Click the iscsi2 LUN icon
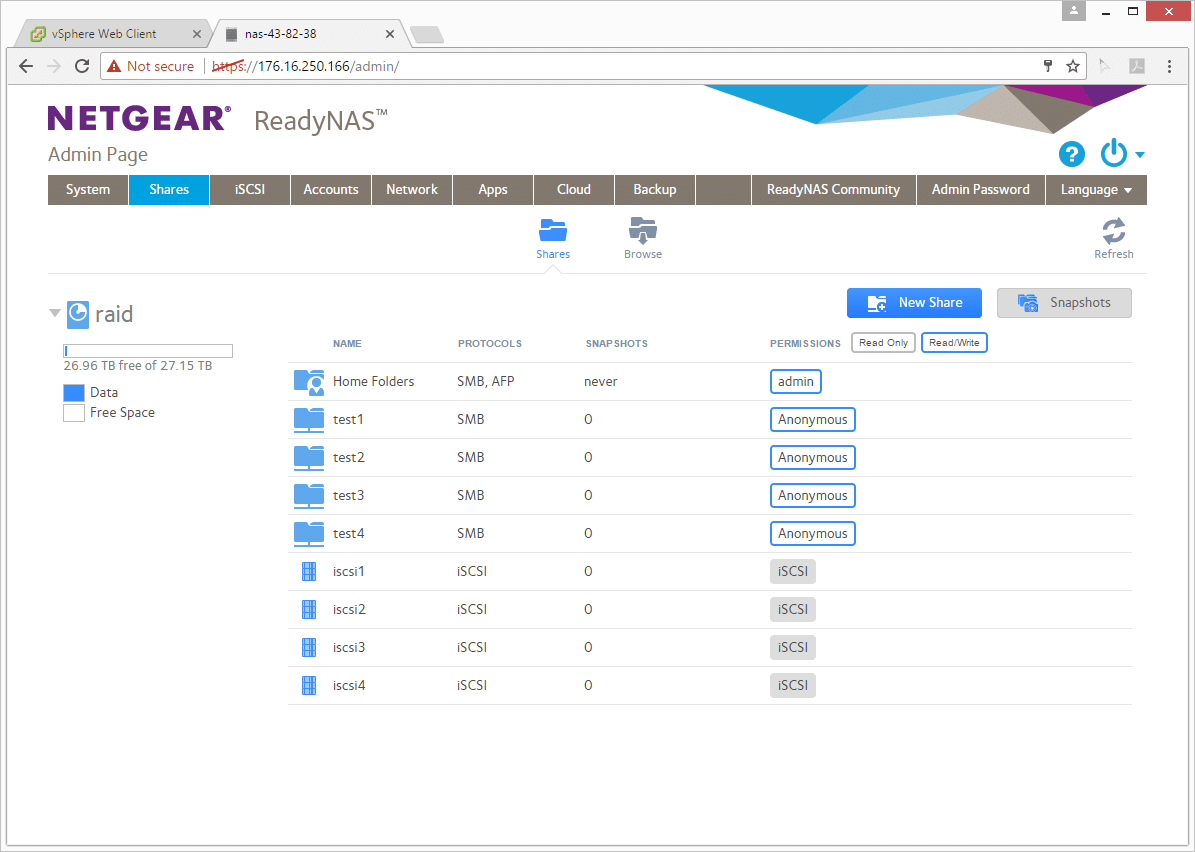Image resolution: width=1195 pixels, height=852 pixels. coord(309,610)
